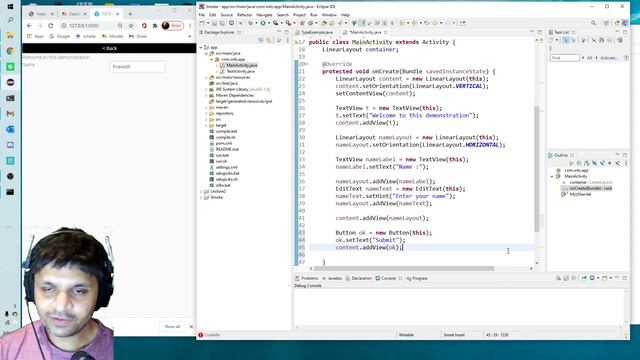The height and width of the screenshot is (360, 640).
Task: Open the Run button dropdown arrow
Action: coord(268,23)
